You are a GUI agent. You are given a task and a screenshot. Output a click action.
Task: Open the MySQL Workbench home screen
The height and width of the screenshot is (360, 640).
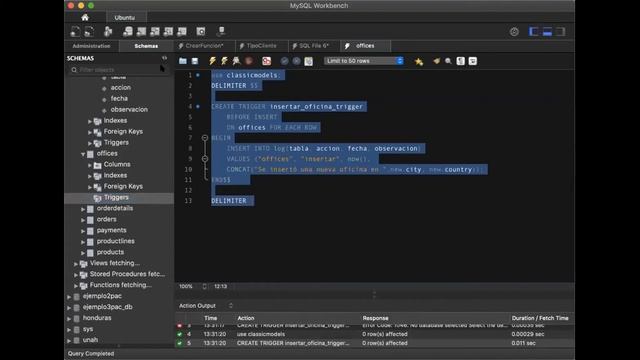[x=85, y=17]
